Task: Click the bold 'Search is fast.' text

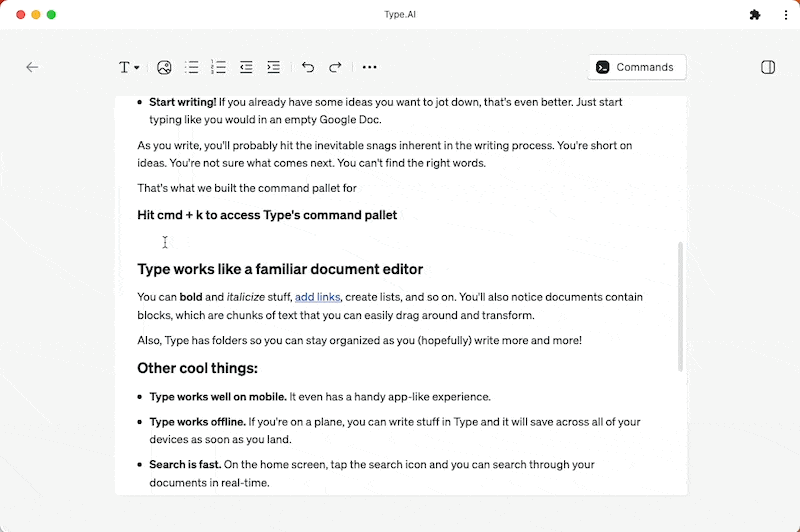Action: 185,465
